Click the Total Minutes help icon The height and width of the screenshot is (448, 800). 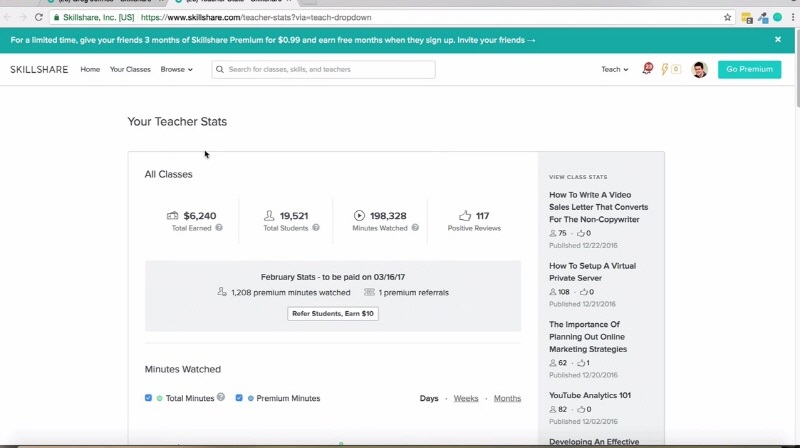221,397
